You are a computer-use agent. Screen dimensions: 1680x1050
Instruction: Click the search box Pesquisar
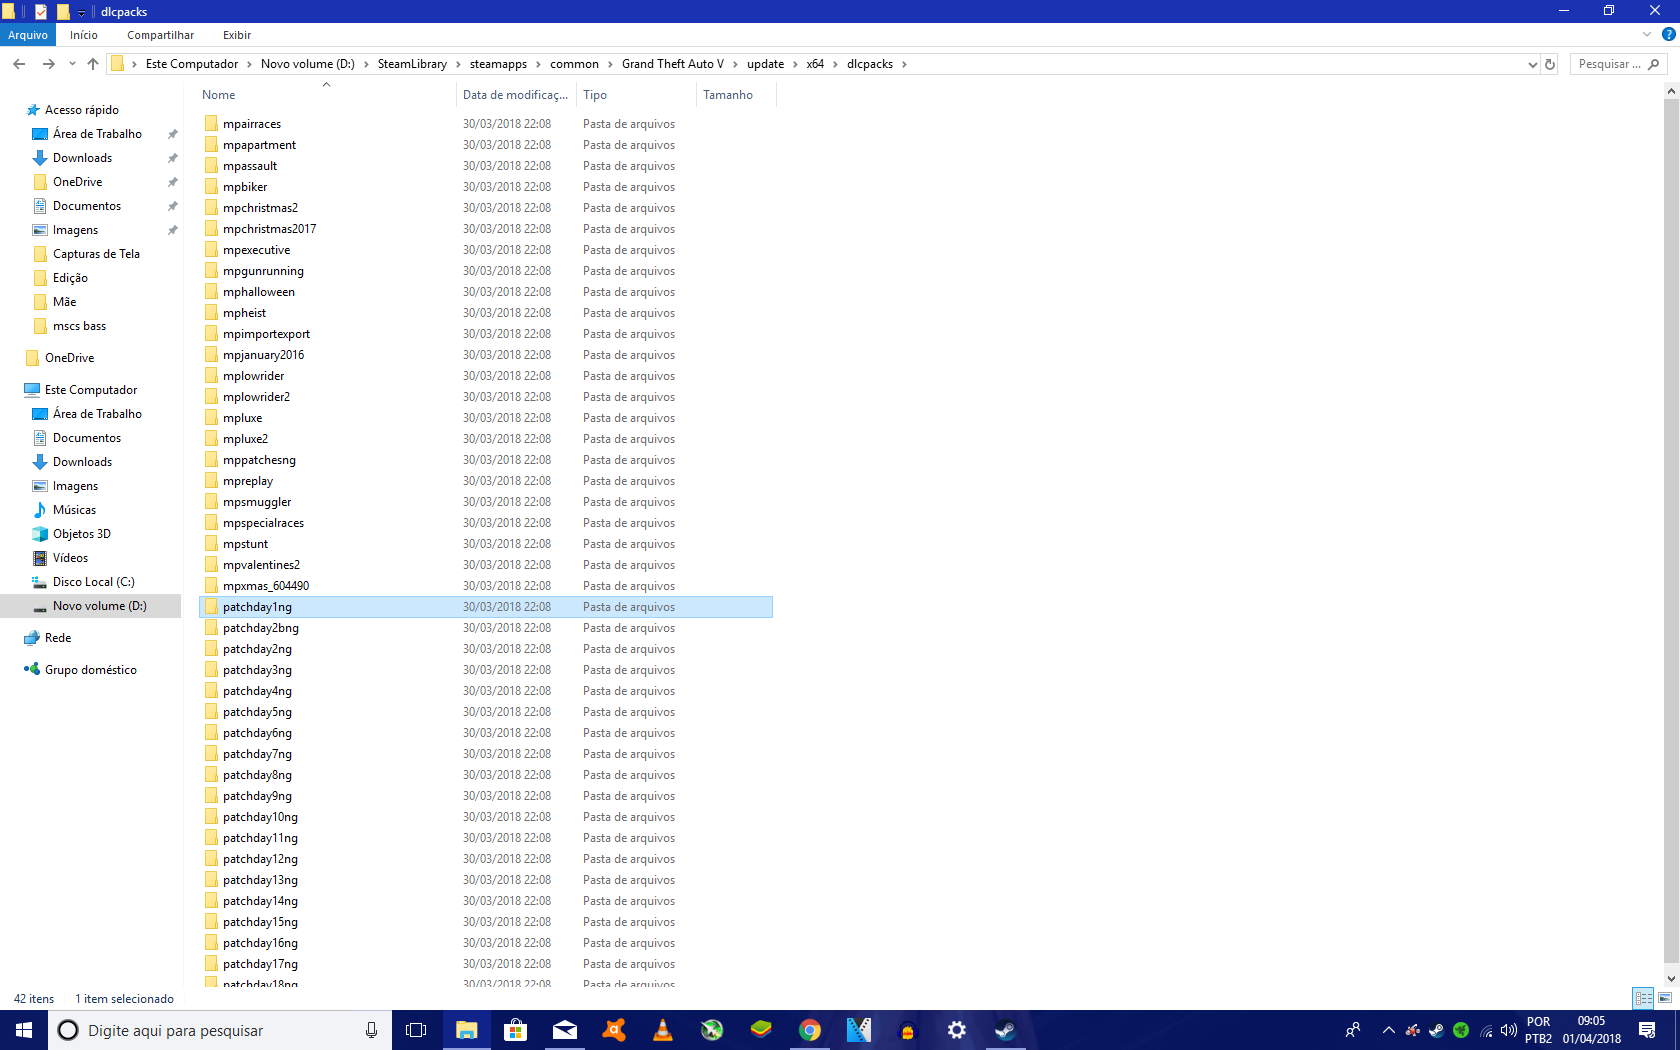[1618, 64]
